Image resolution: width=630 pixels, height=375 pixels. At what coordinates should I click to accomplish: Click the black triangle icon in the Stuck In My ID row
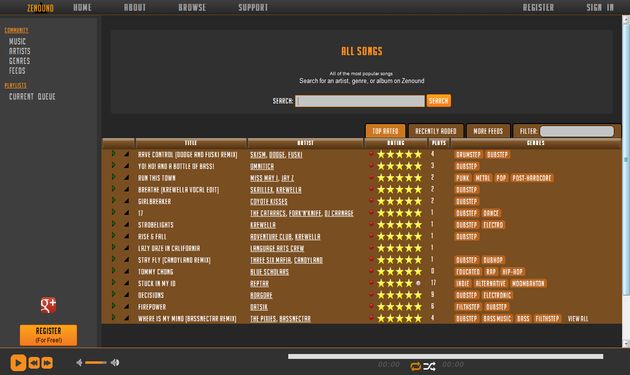[127, 283]
